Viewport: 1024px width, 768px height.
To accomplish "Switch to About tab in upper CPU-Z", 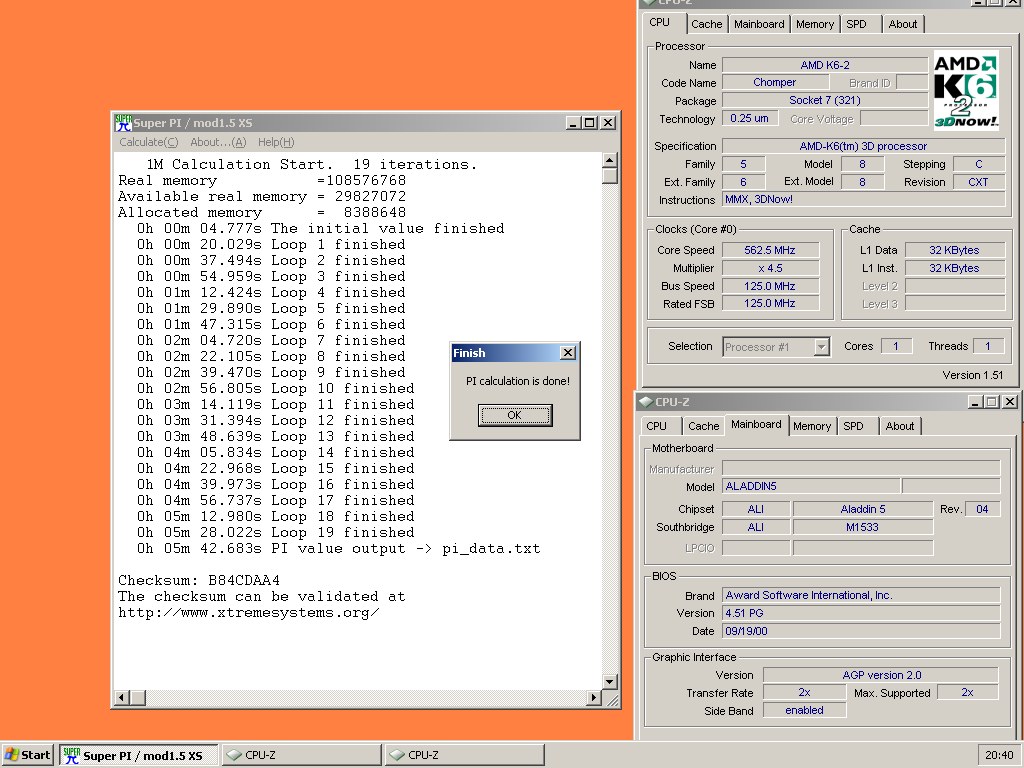I will point(903,24).
